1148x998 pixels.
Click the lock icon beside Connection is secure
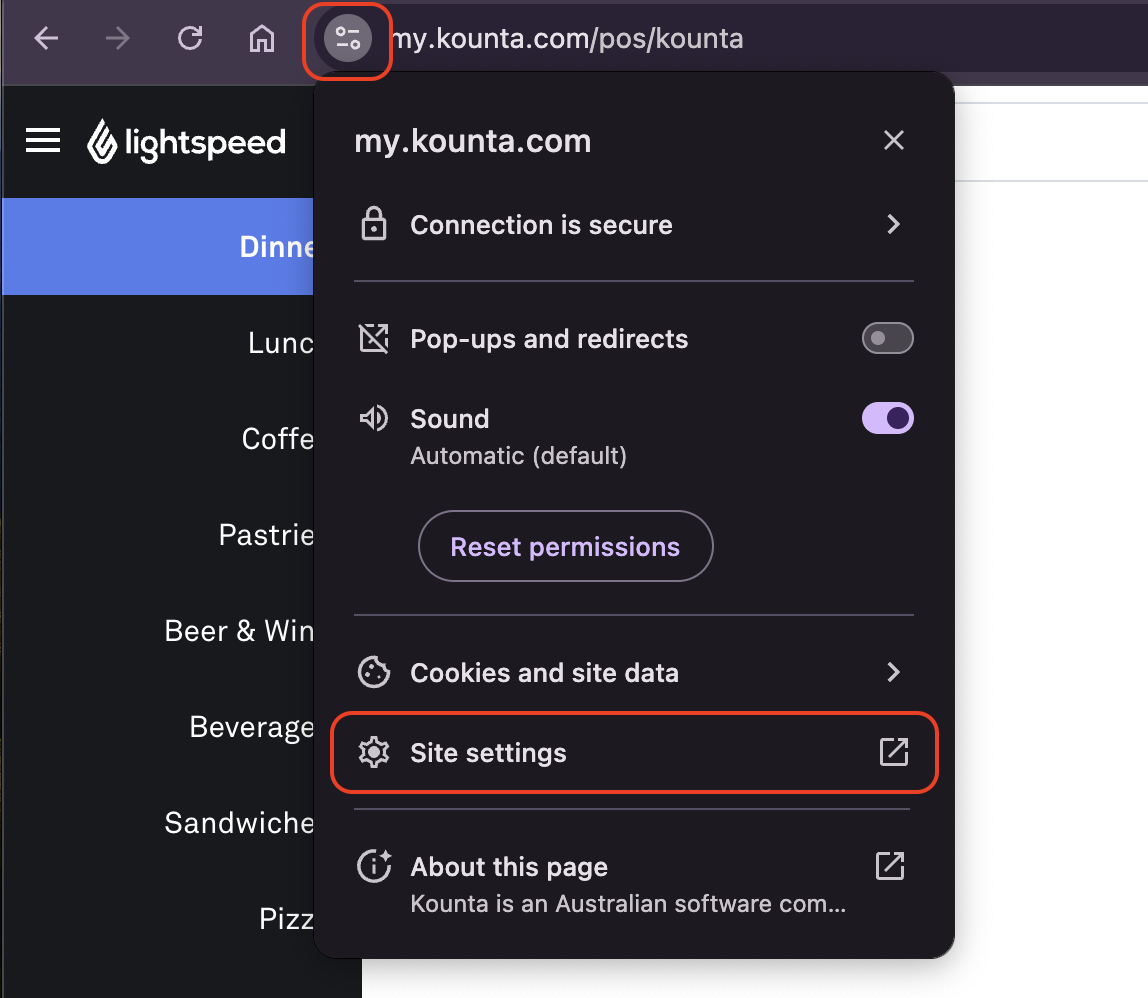tap(373, 224)
